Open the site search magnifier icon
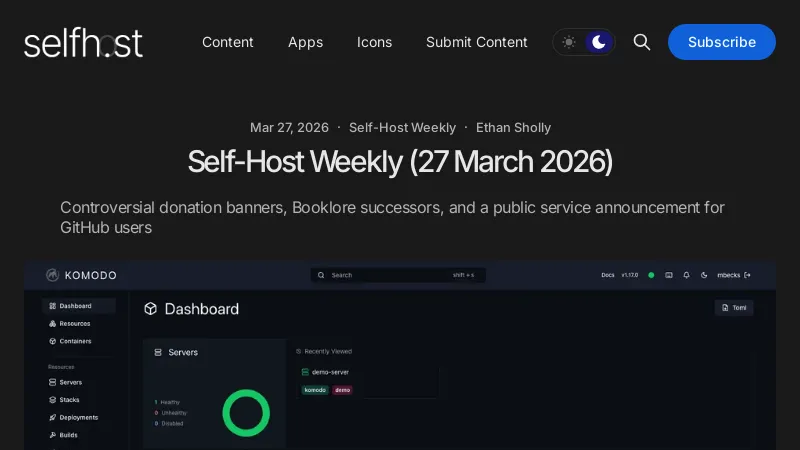800x450 pixels. (x=642, y=42)
